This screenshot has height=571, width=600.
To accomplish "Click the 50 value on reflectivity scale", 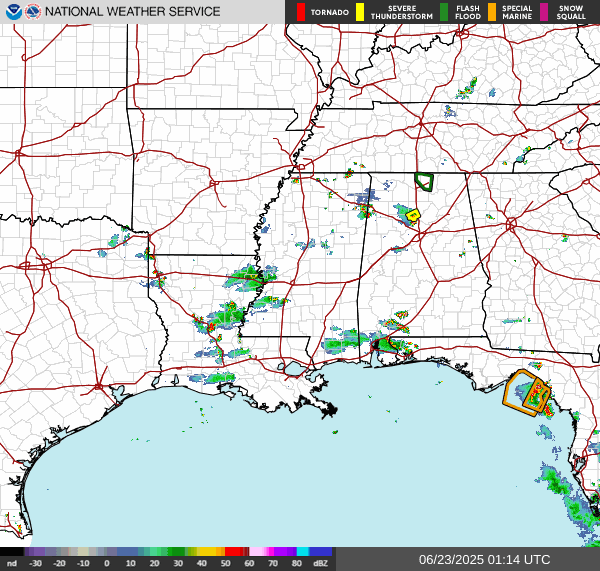I will (x=225, y=563).
